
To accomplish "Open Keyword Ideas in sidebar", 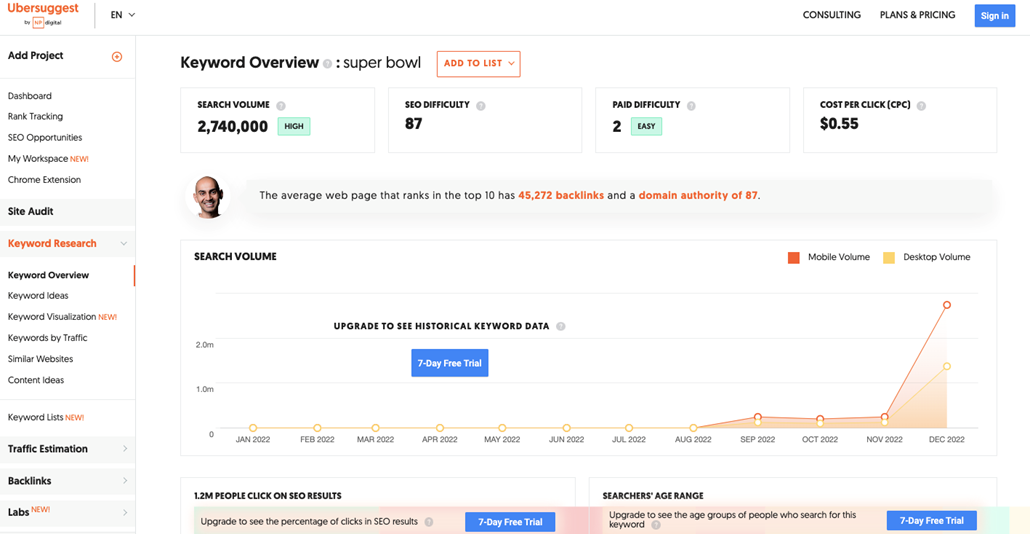I will click(x=38, y=296).
